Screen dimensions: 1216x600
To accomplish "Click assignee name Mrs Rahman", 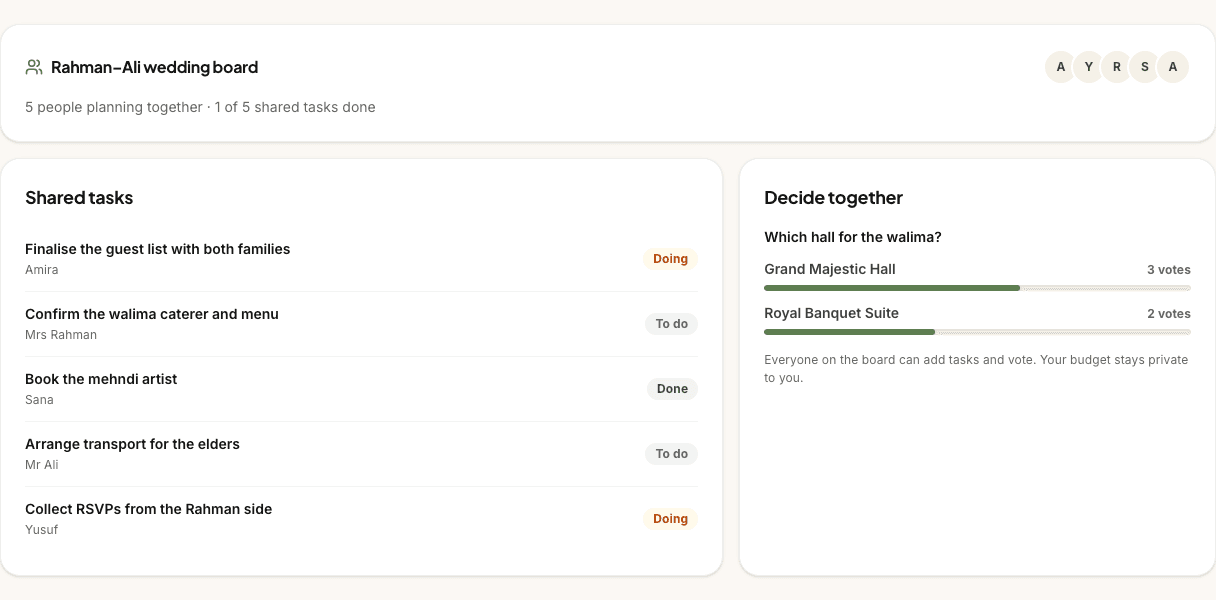I will (x=61, y=335).
